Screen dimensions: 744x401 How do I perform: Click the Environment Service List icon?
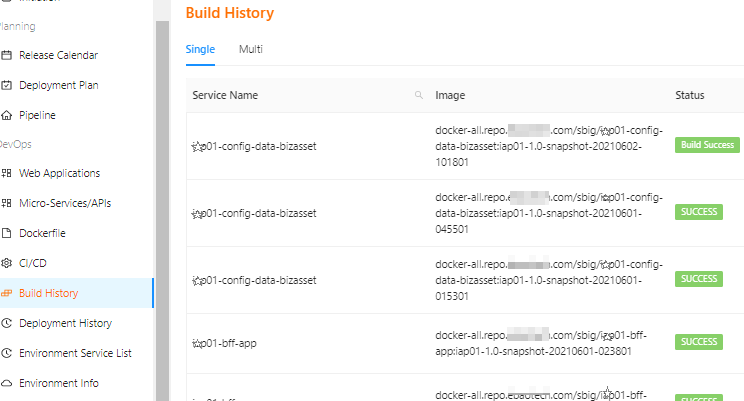[x=7, y=353]
